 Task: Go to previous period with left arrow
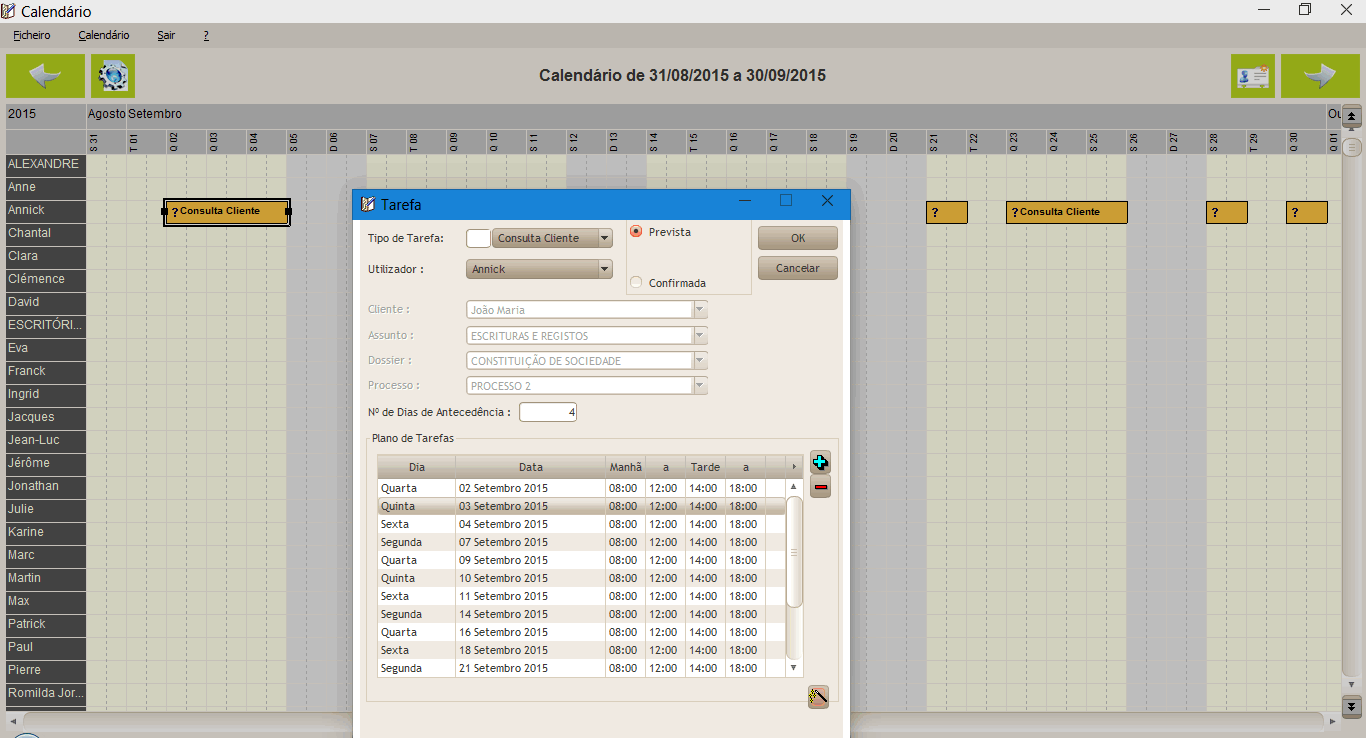click(x=45, y=76)
